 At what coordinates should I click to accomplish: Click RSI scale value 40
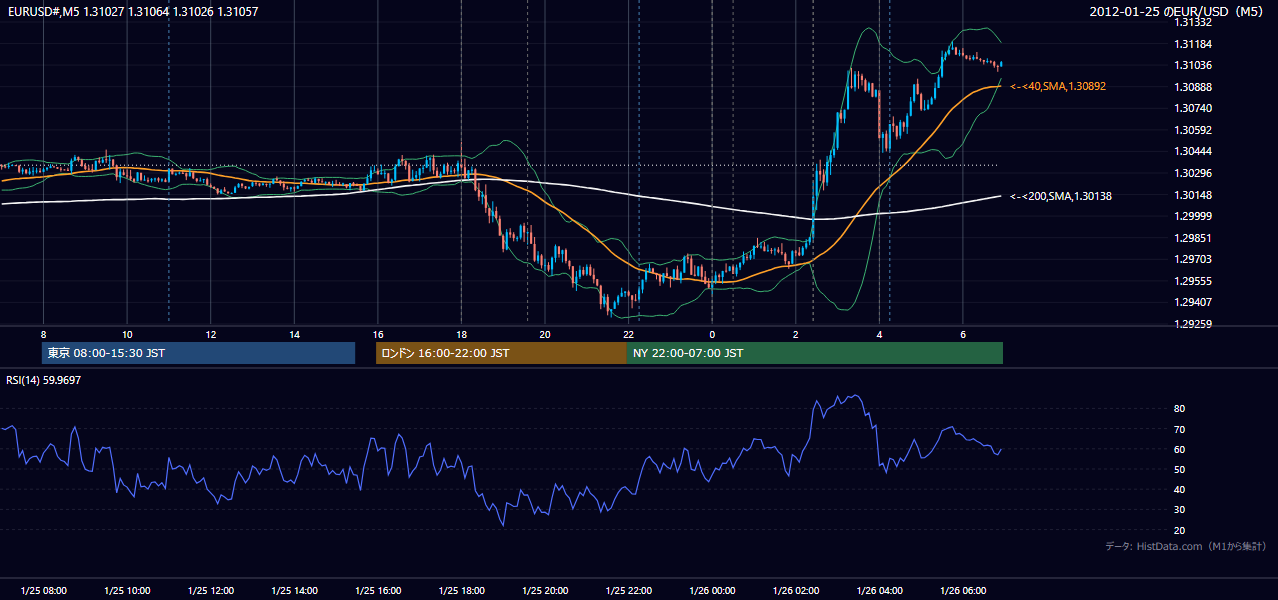[1180, 489]
